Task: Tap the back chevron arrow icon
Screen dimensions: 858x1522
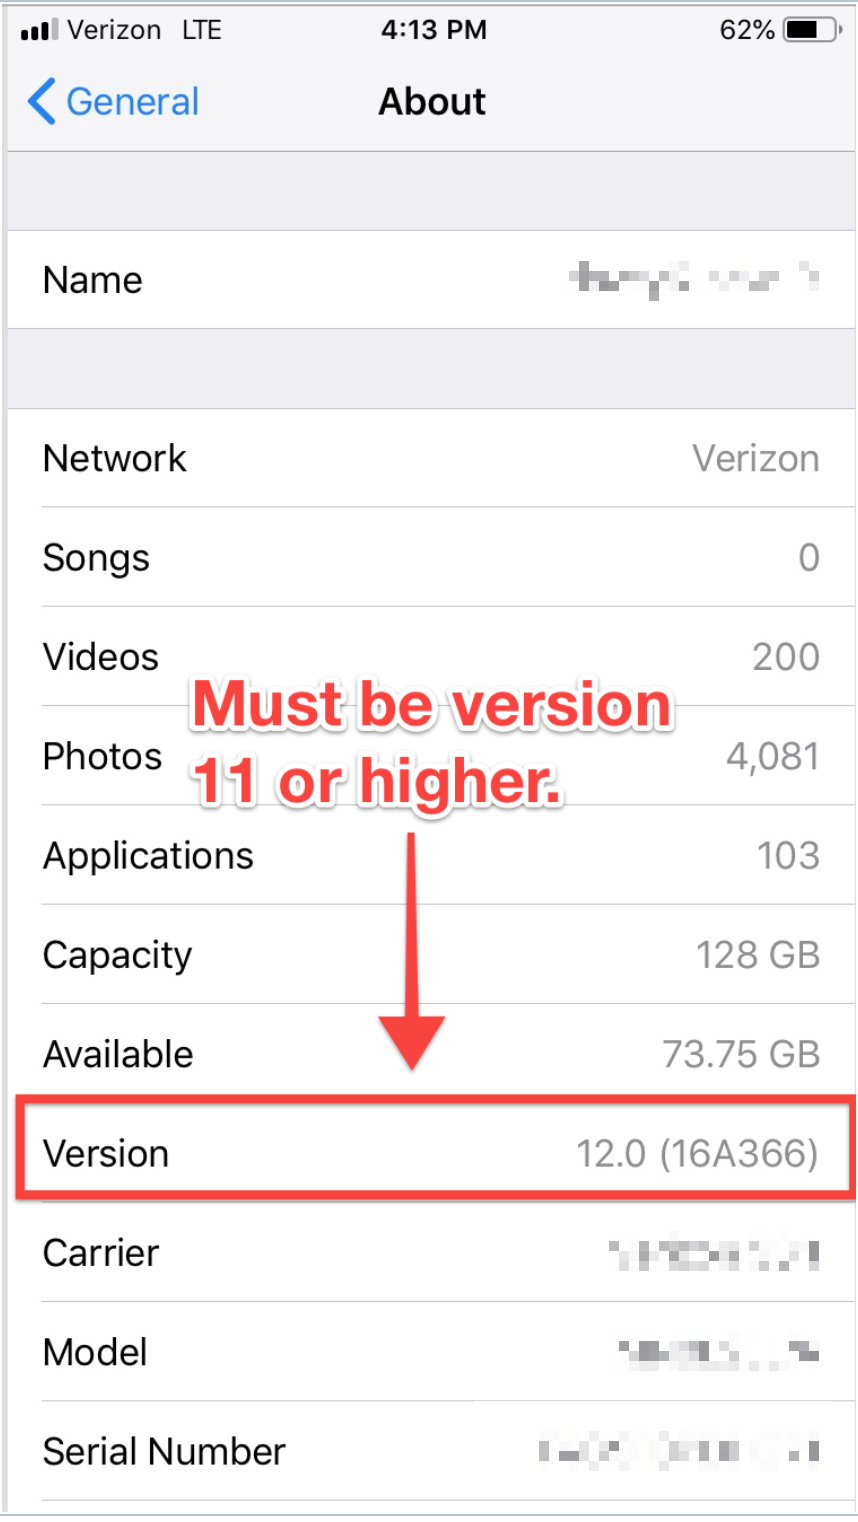Action: pos(41,102)
